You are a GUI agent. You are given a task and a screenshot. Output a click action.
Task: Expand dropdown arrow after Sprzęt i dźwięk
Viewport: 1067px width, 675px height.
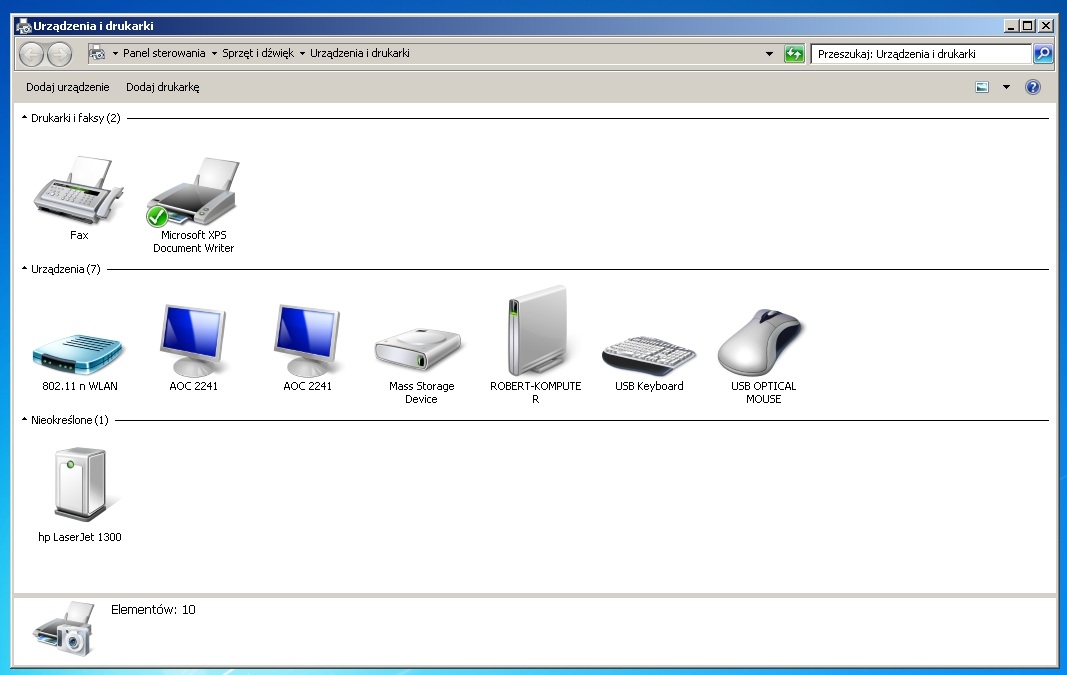[302, 53]
